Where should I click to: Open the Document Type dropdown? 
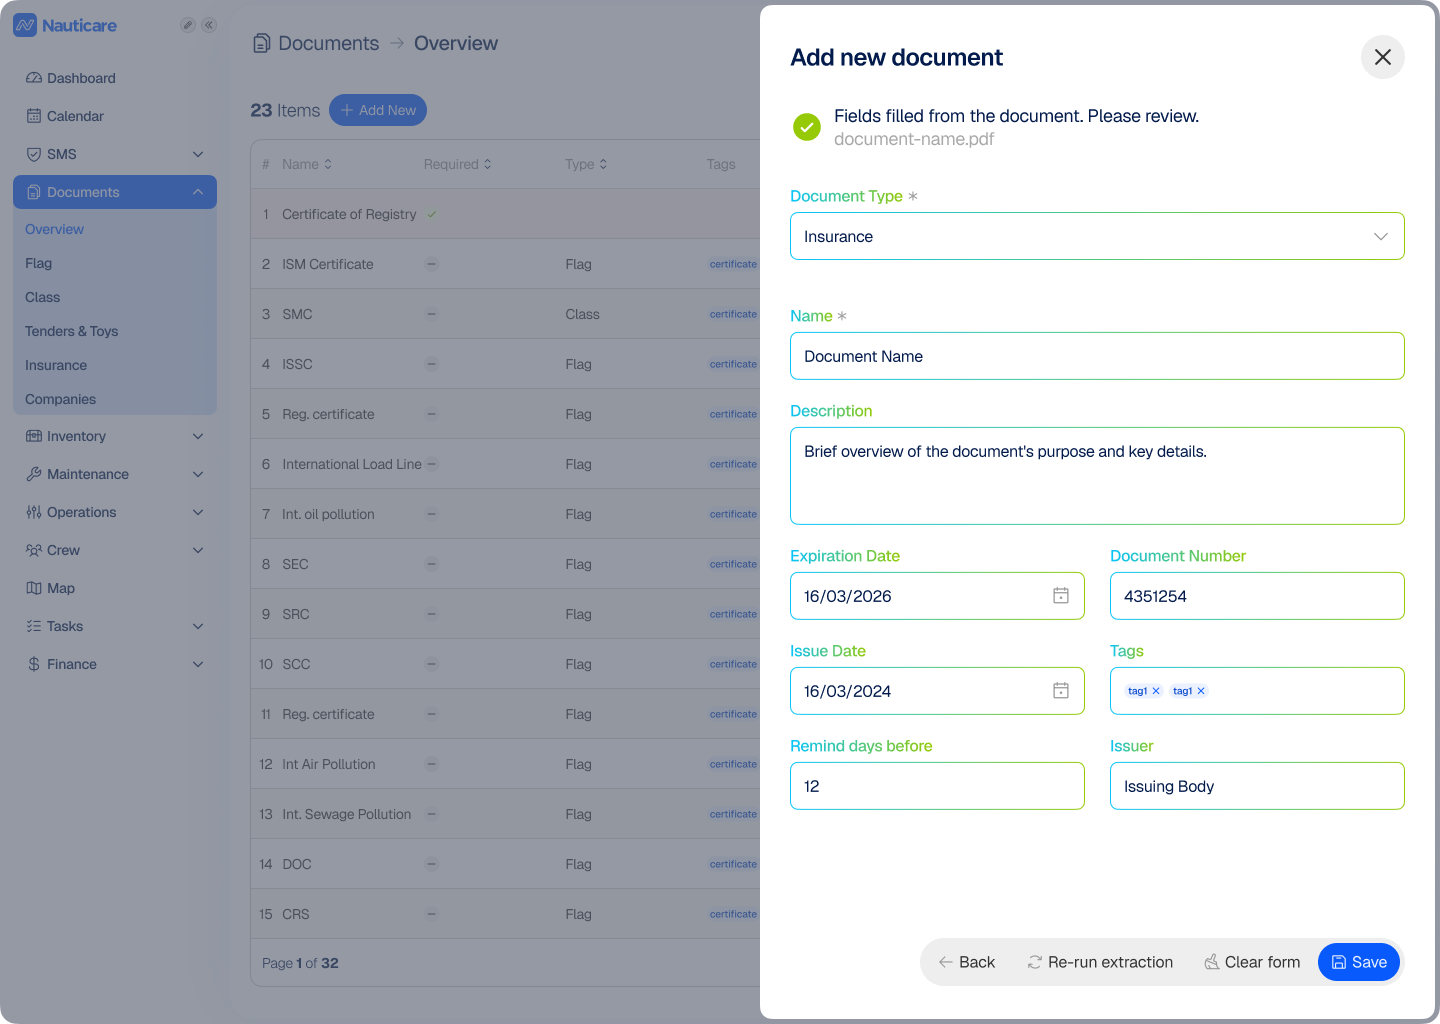click(1097, 236)
